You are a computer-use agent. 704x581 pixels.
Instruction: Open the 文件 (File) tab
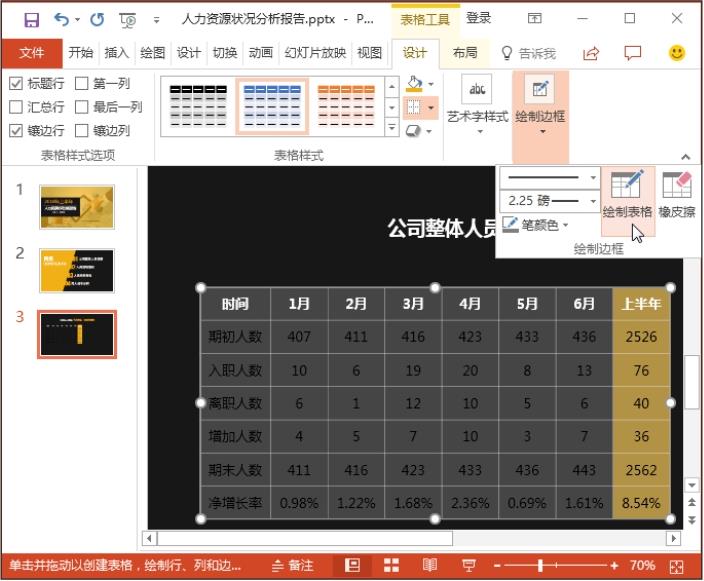(32, 53)
